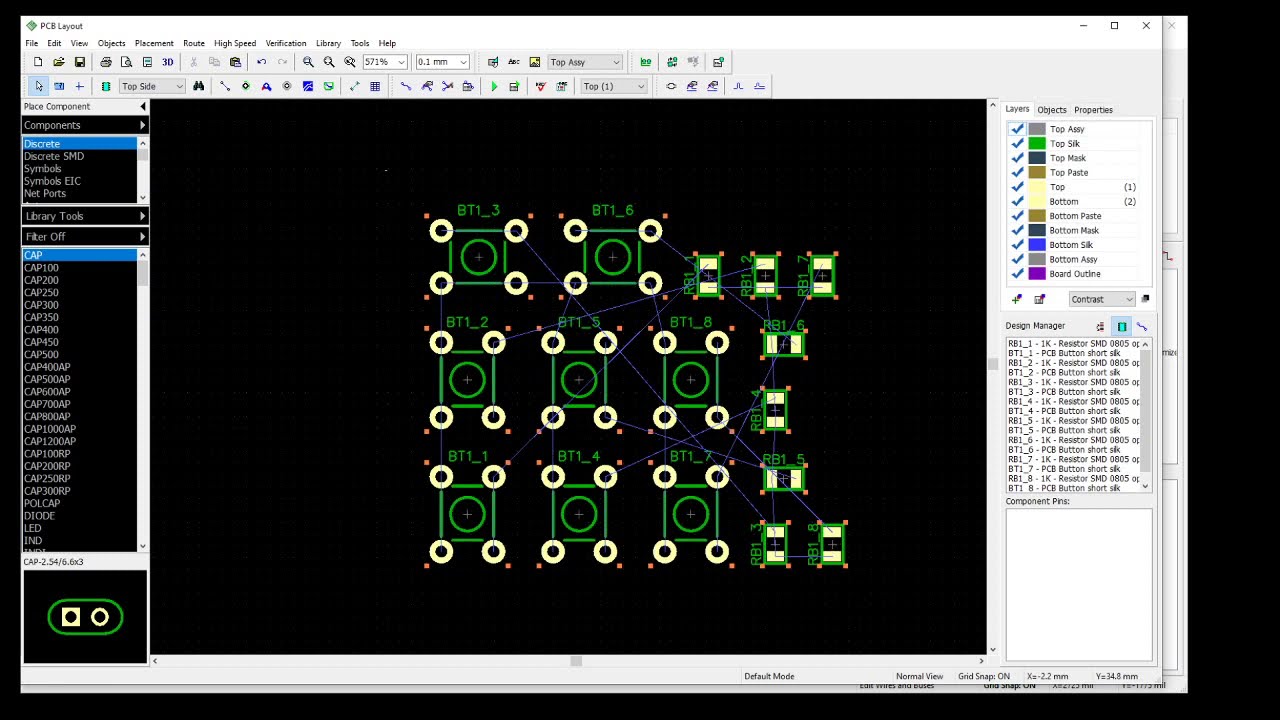Select the default arrow pointer tool
1280x720 pixels.
pos(38,86)
